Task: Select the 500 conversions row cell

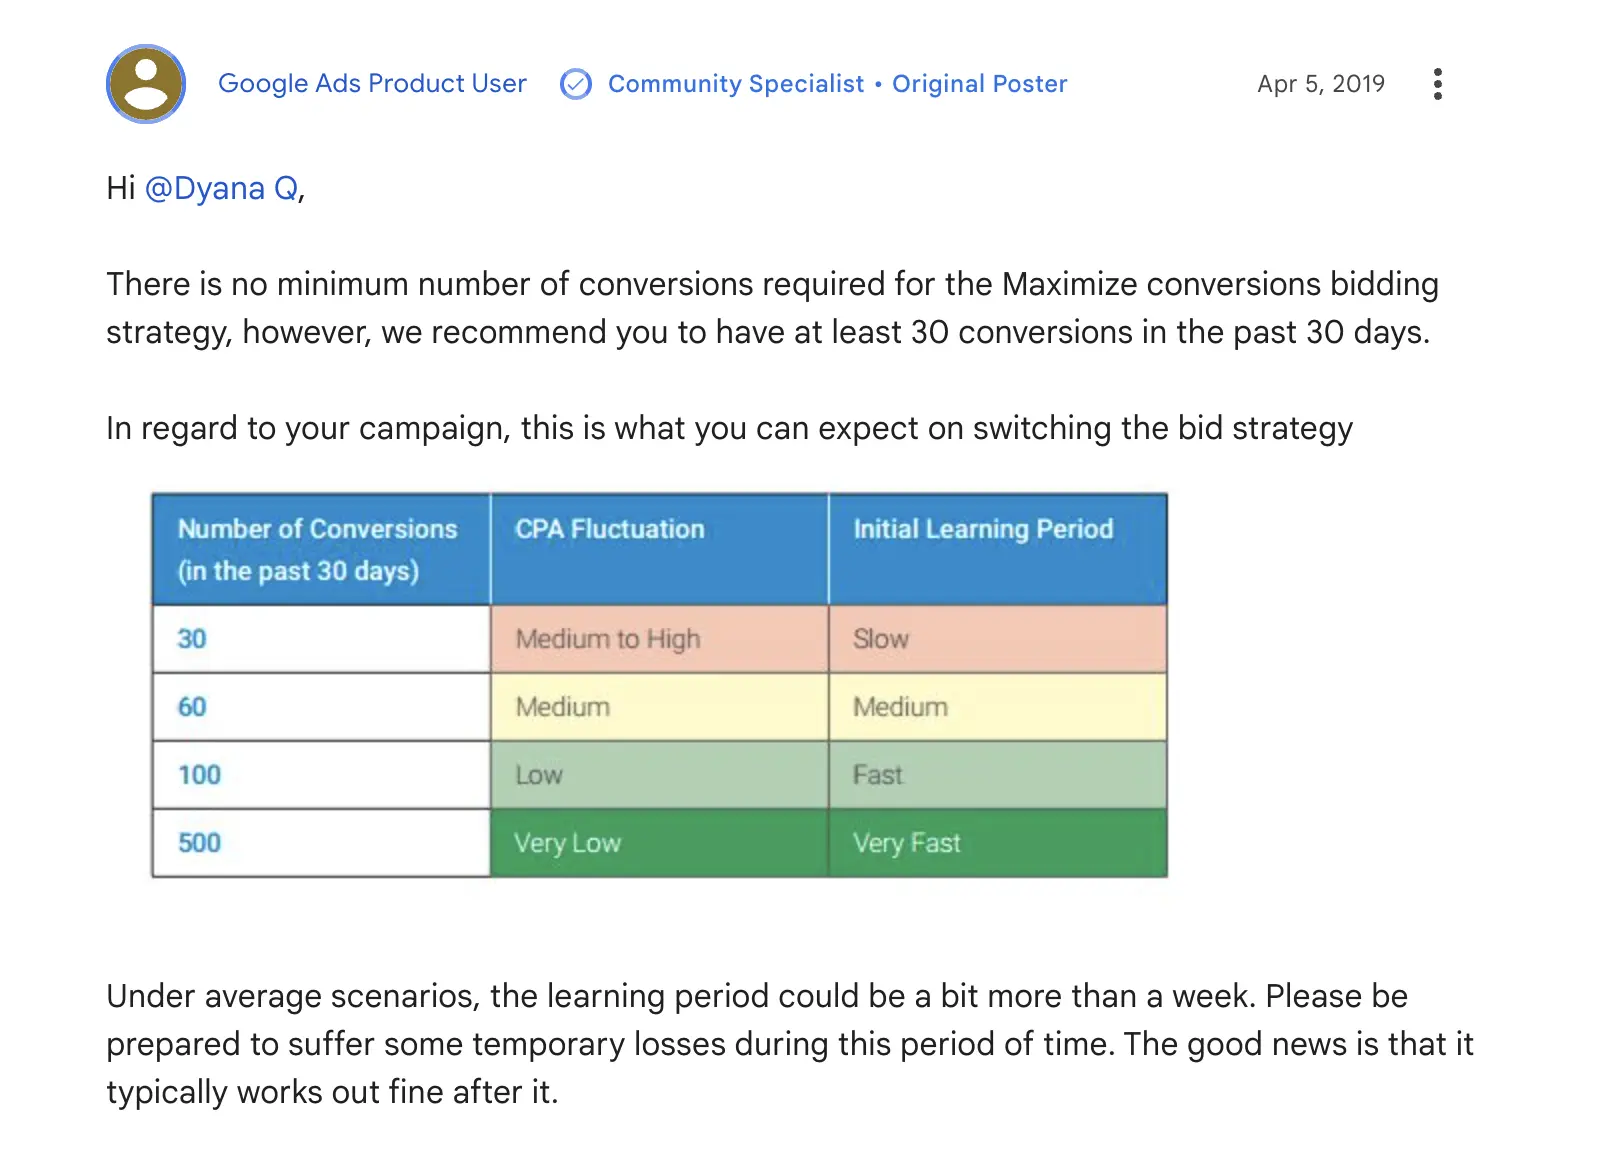Action: tap(320, 843)
